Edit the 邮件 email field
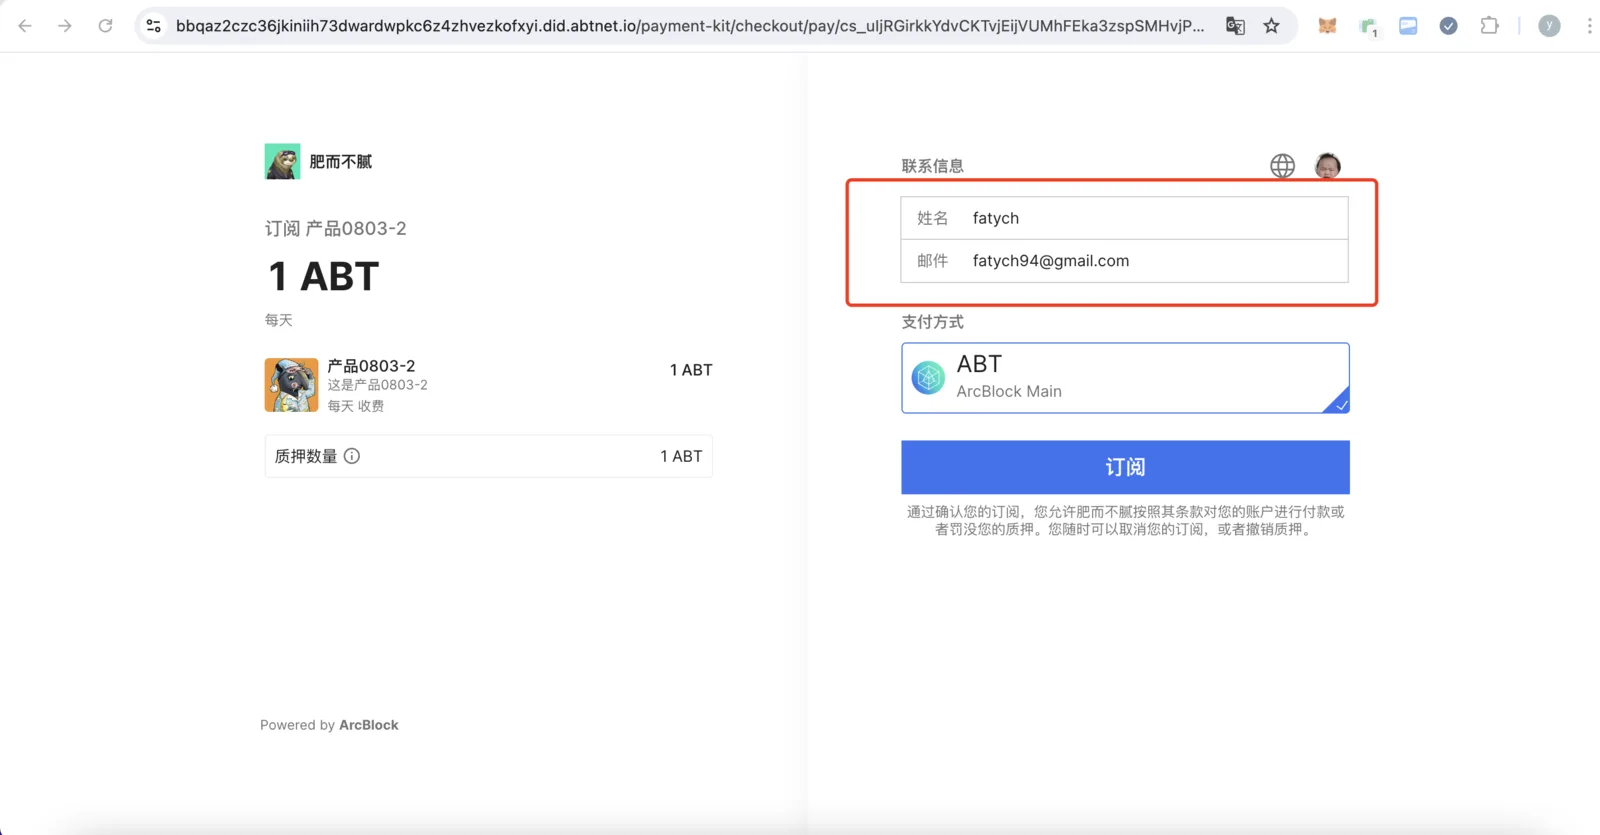 tap(1124, 261)
